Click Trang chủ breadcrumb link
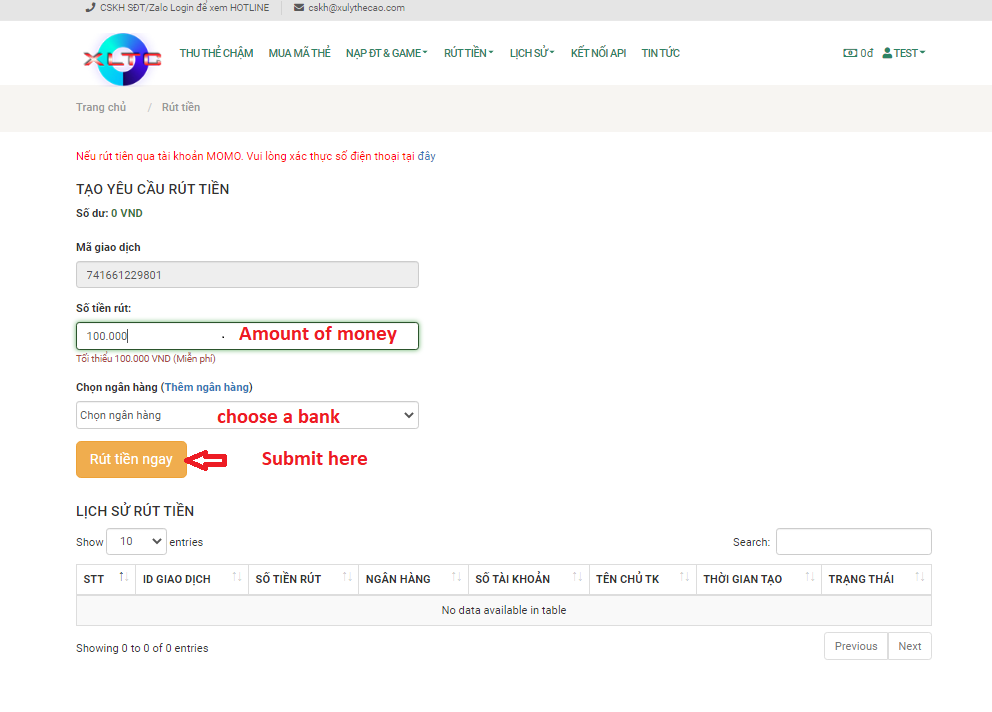This screenshot has height=712, width=992. pyautogui.click(x=101, y=107)
